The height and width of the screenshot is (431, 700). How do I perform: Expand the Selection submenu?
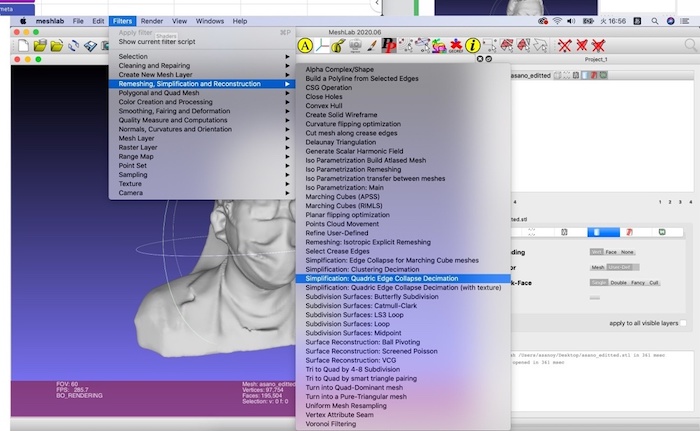pyautogui.click(x=202, y=56)
